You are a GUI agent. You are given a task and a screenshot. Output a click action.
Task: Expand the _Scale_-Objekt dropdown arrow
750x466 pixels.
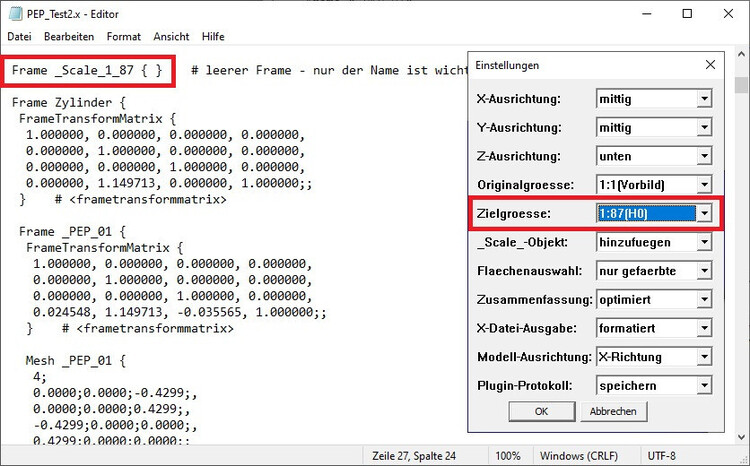(704, 243)
